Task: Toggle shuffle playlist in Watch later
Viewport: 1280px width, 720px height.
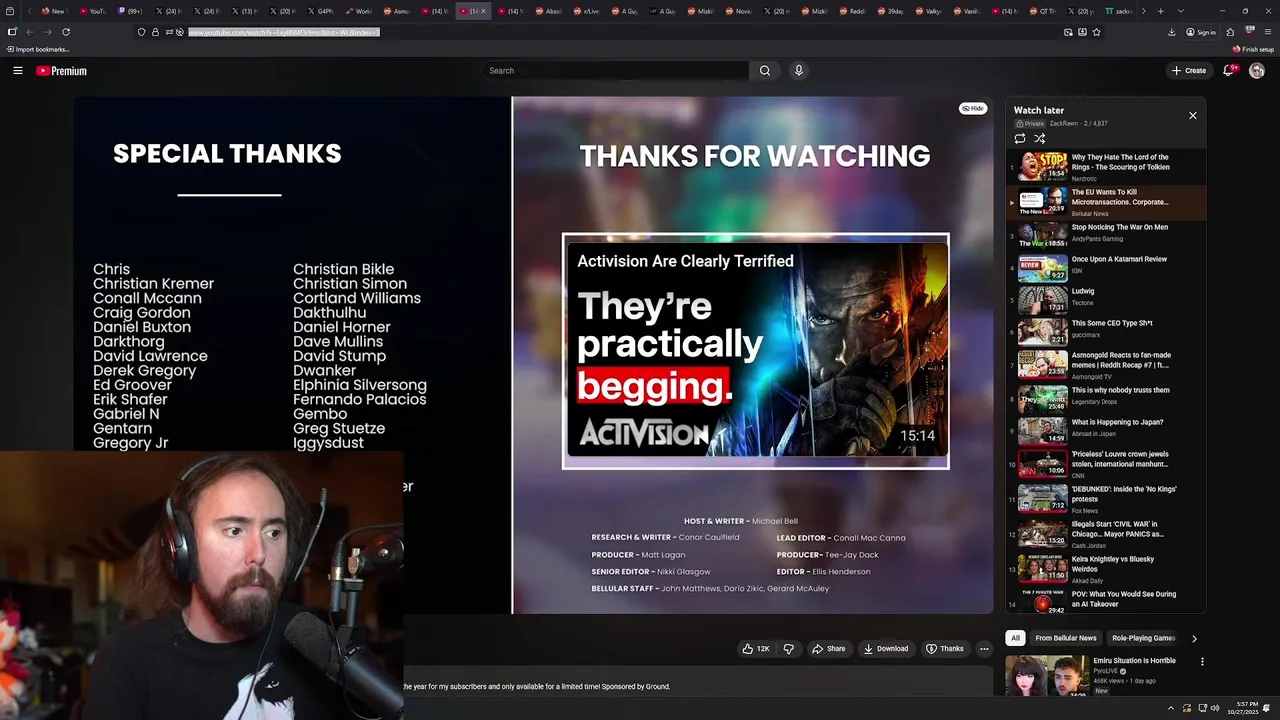Action: point(1040,139)
